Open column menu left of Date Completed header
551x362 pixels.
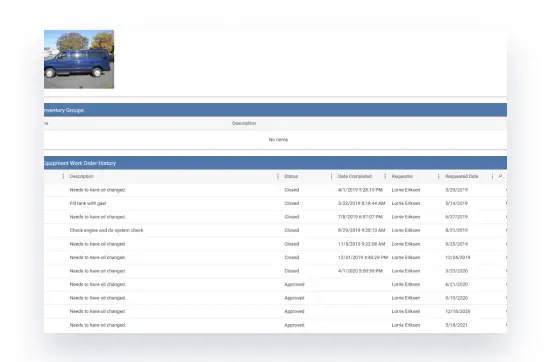tap(331, 176)
